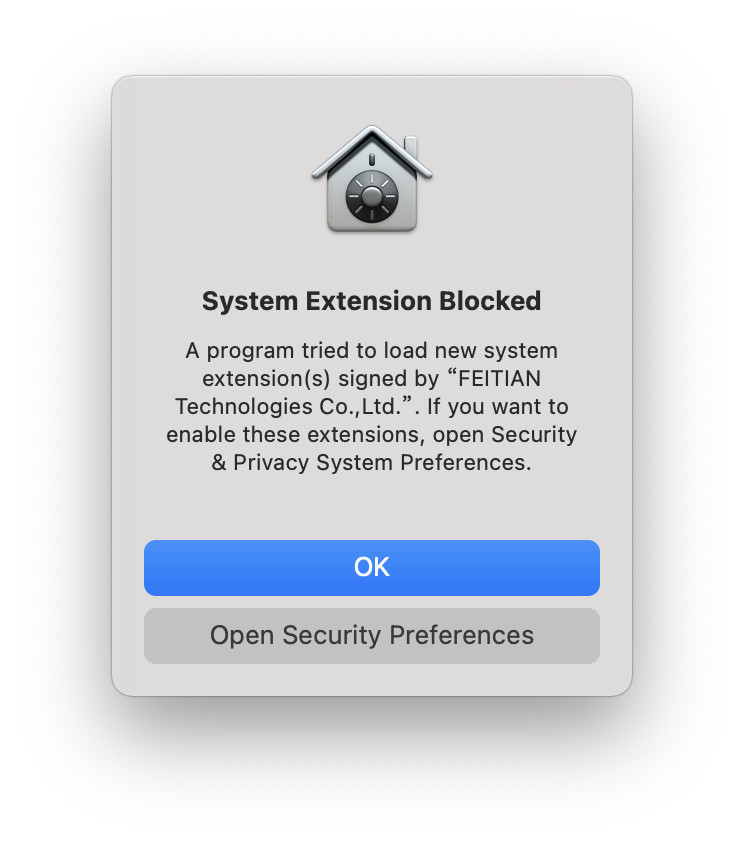Select the blue OK default button

[372, 568]
